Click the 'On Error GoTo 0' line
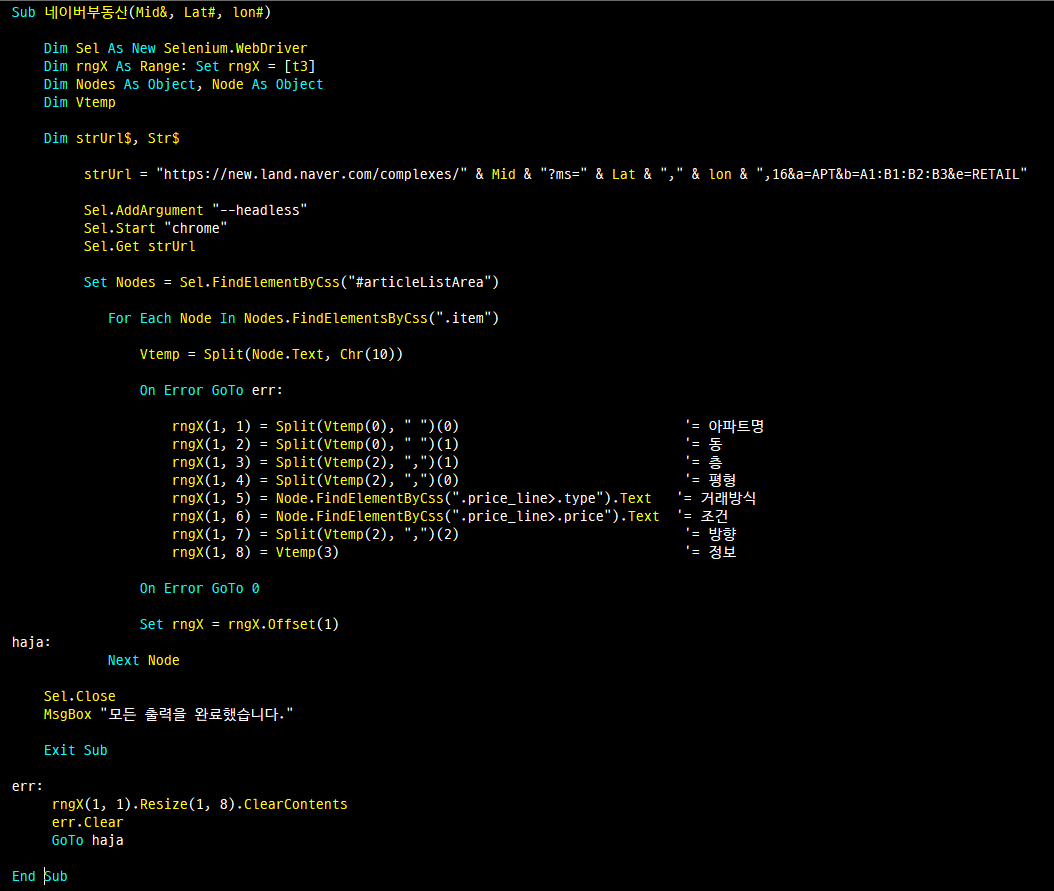 click(x=200, y=589)
